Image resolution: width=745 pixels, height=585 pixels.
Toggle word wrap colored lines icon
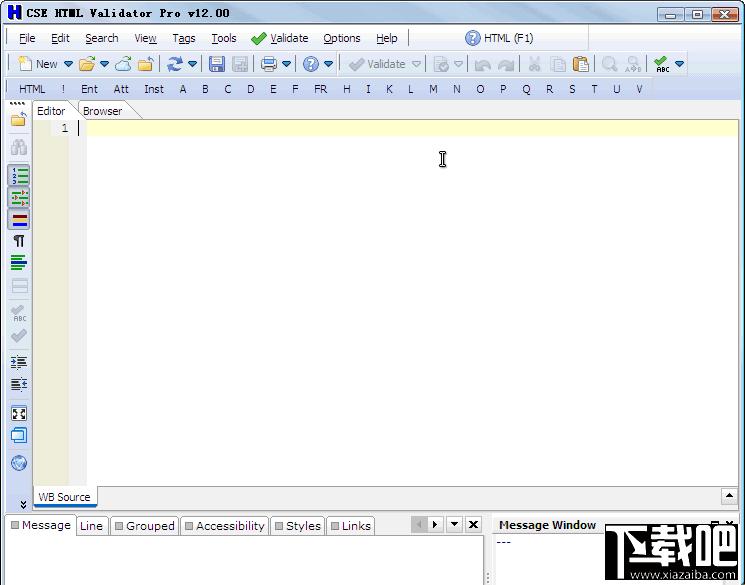(x=19, y=262)
